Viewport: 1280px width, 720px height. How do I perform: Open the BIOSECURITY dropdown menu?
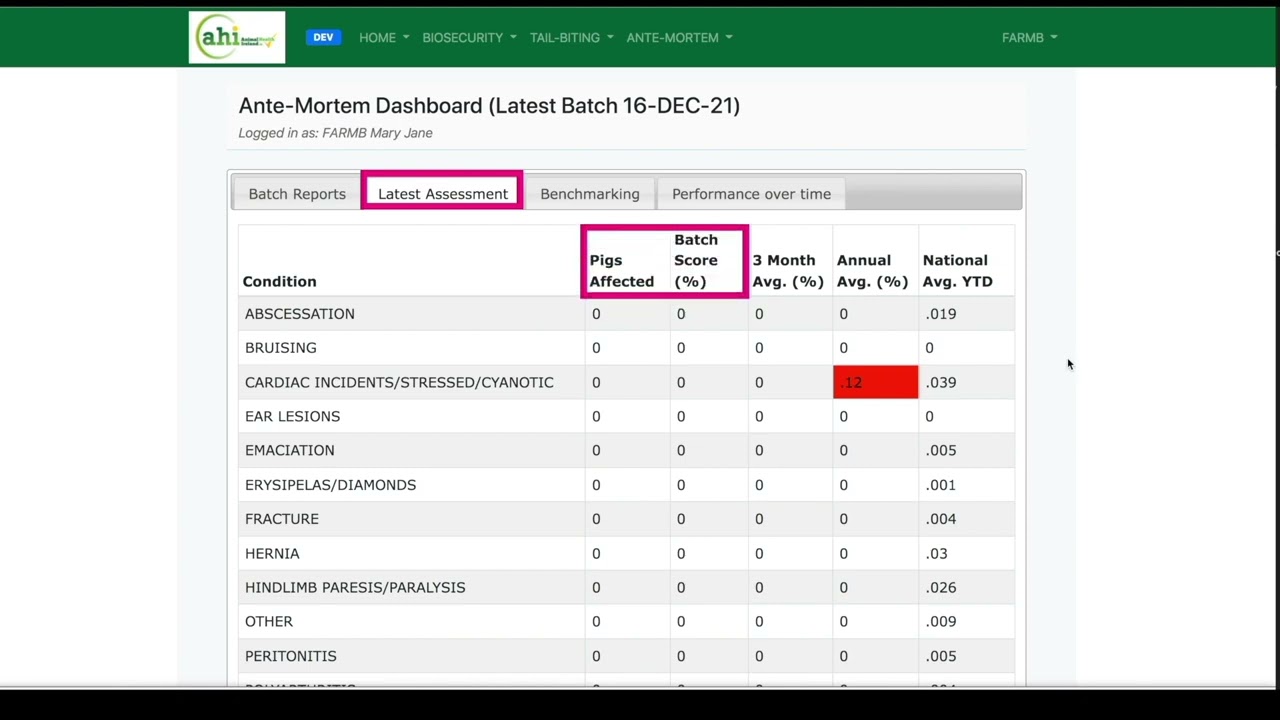(x=469, y=37)
